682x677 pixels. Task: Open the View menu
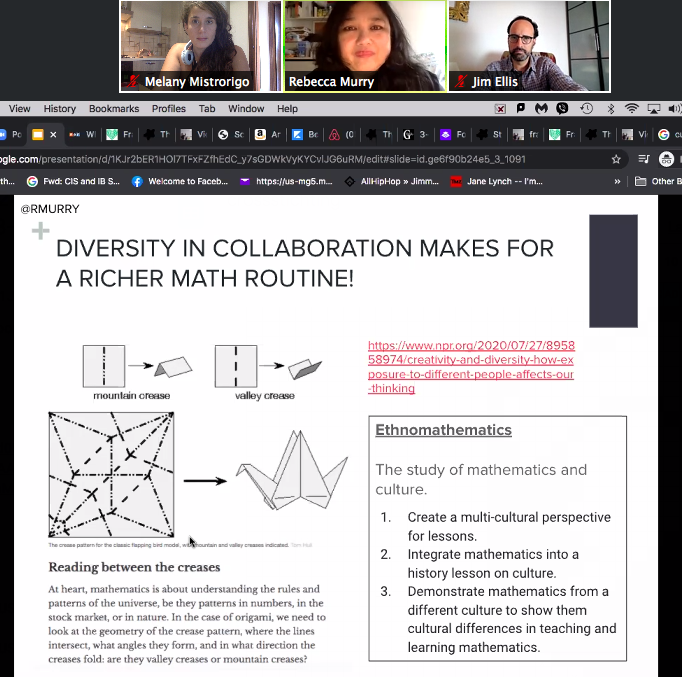[20, 109]
